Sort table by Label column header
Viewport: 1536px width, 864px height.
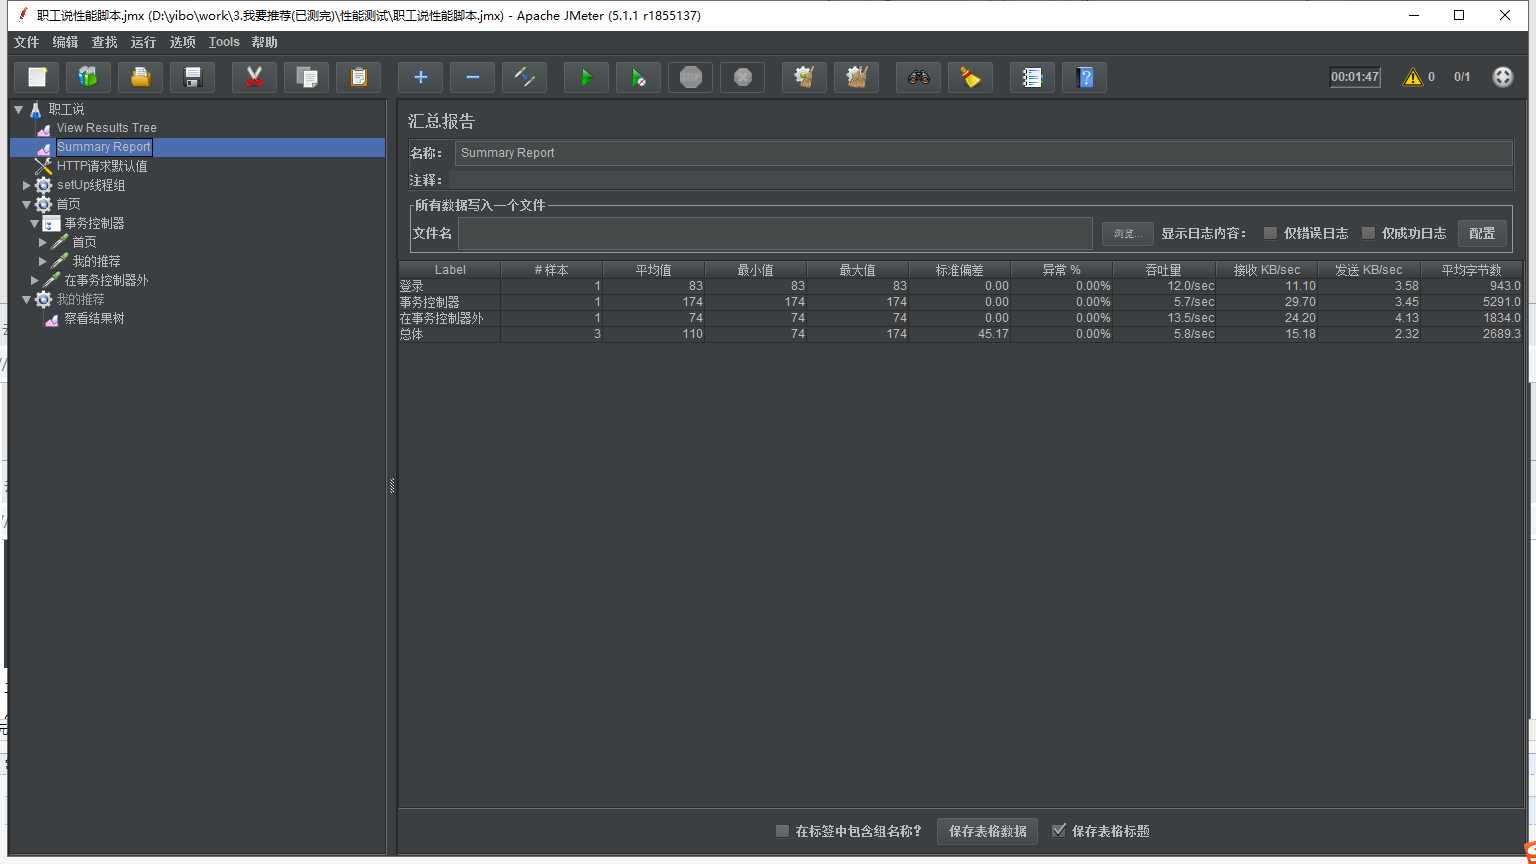point(450,270)
